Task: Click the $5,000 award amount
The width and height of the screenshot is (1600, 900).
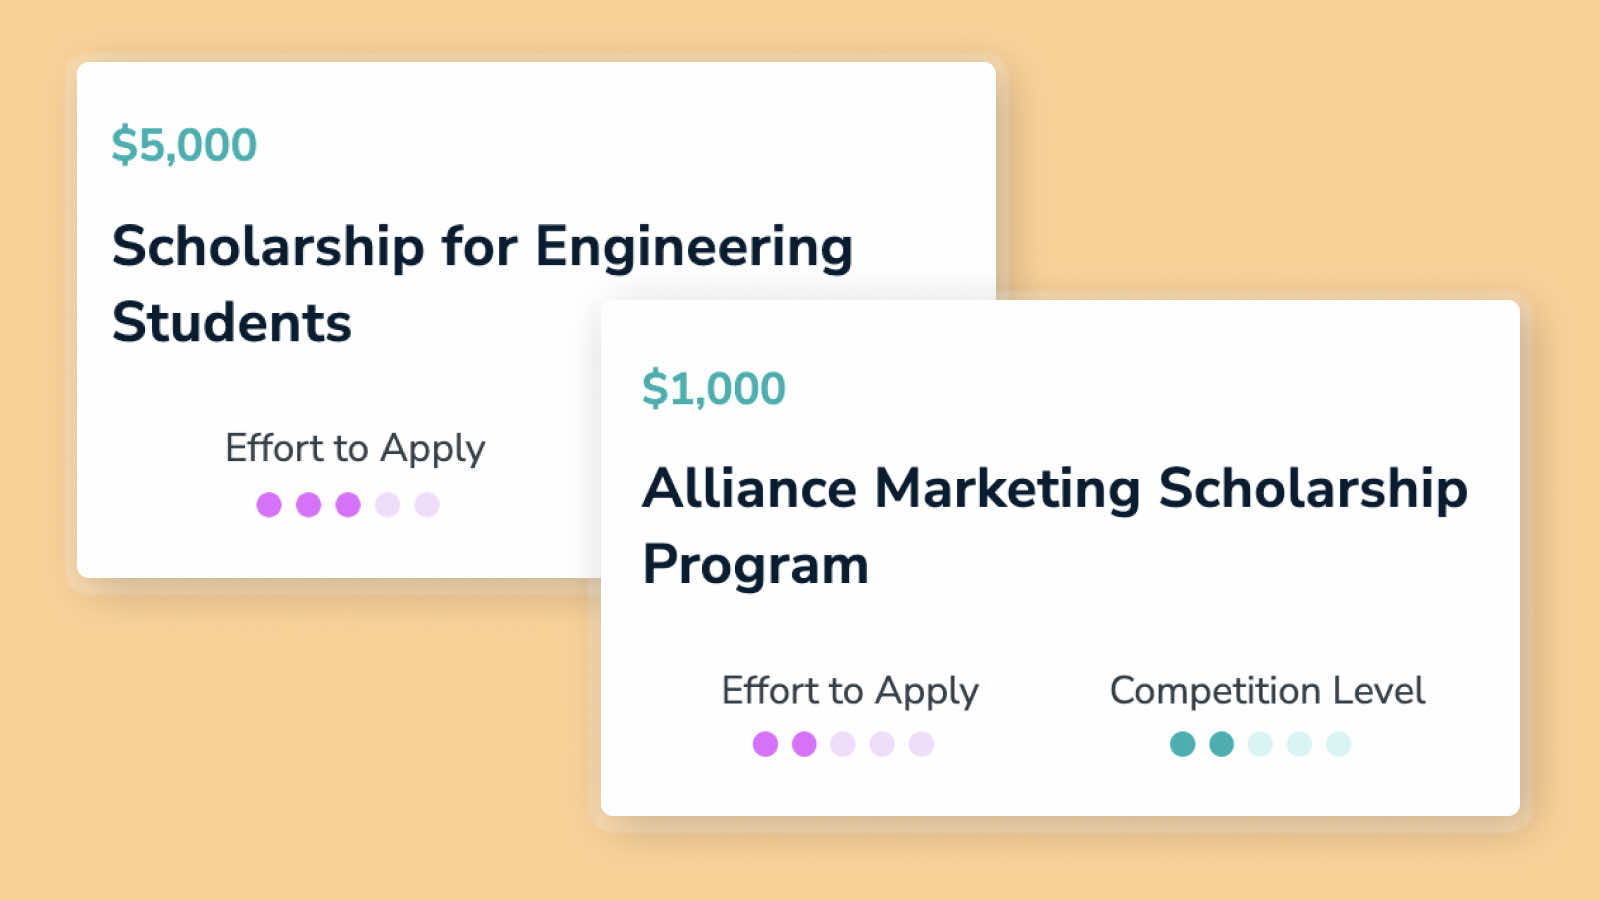Action: pos(184,145)
